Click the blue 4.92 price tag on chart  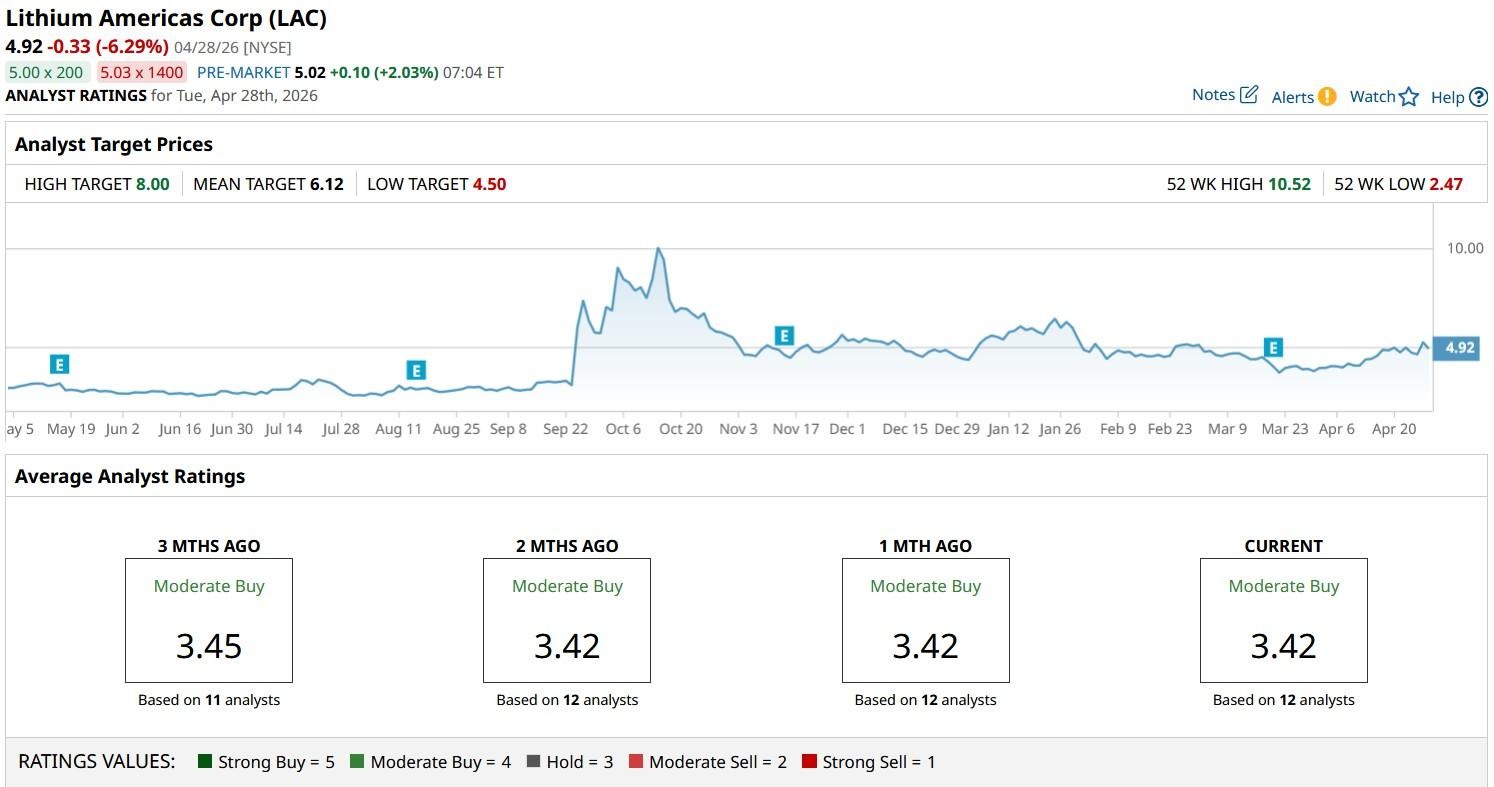[1460, 348]
